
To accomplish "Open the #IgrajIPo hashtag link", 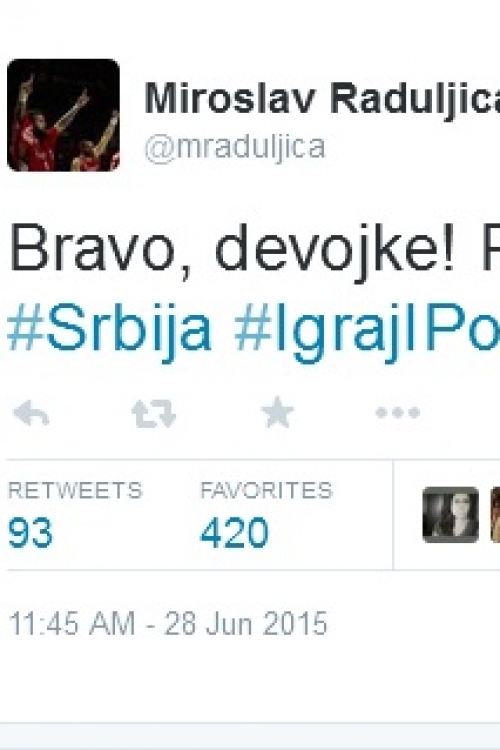I will 367,330.
